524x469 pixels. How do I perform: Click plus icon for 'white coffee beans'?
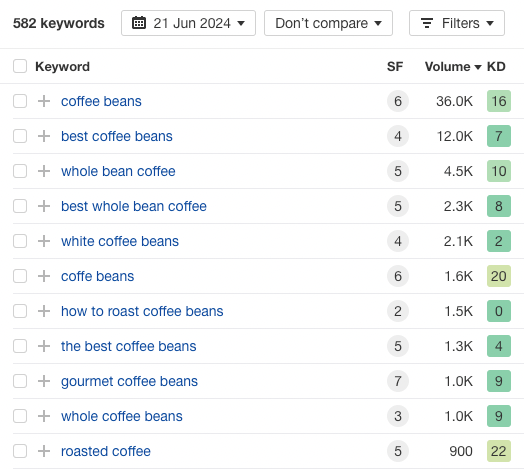click(44, 241)
